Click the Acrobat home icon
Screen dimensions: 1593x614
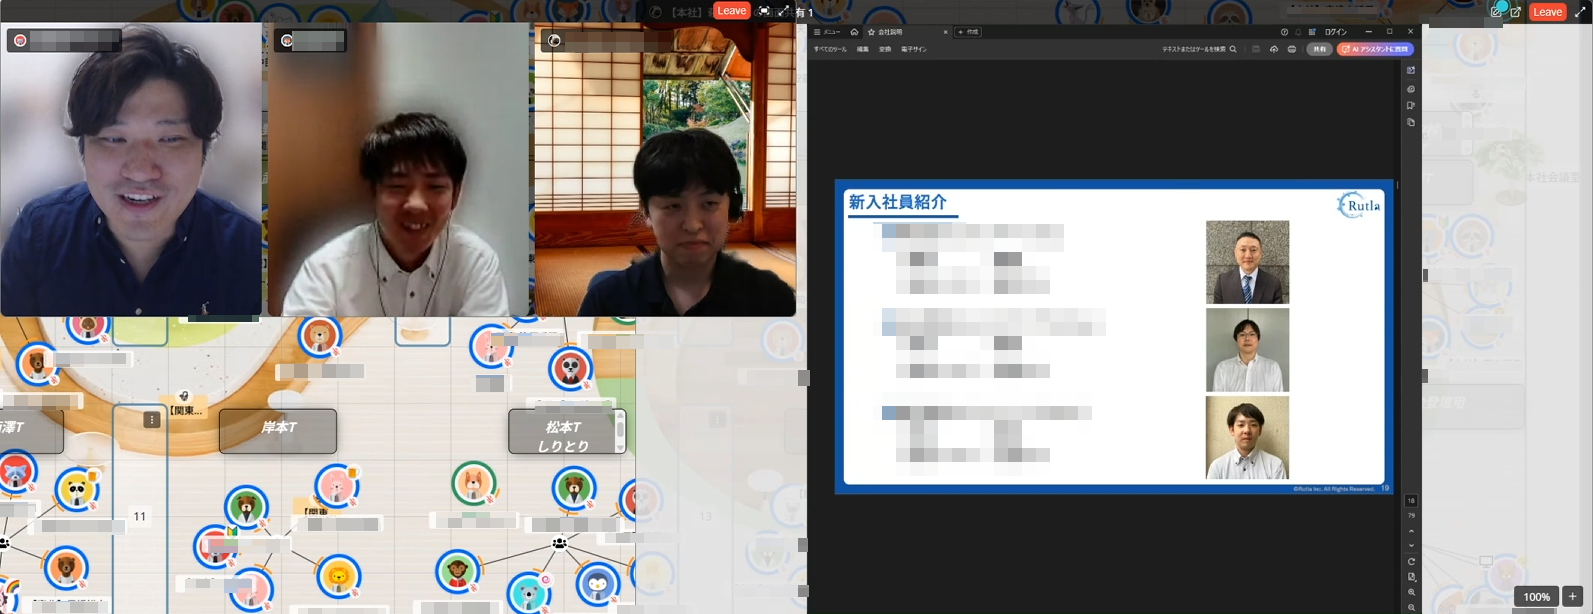854,32
